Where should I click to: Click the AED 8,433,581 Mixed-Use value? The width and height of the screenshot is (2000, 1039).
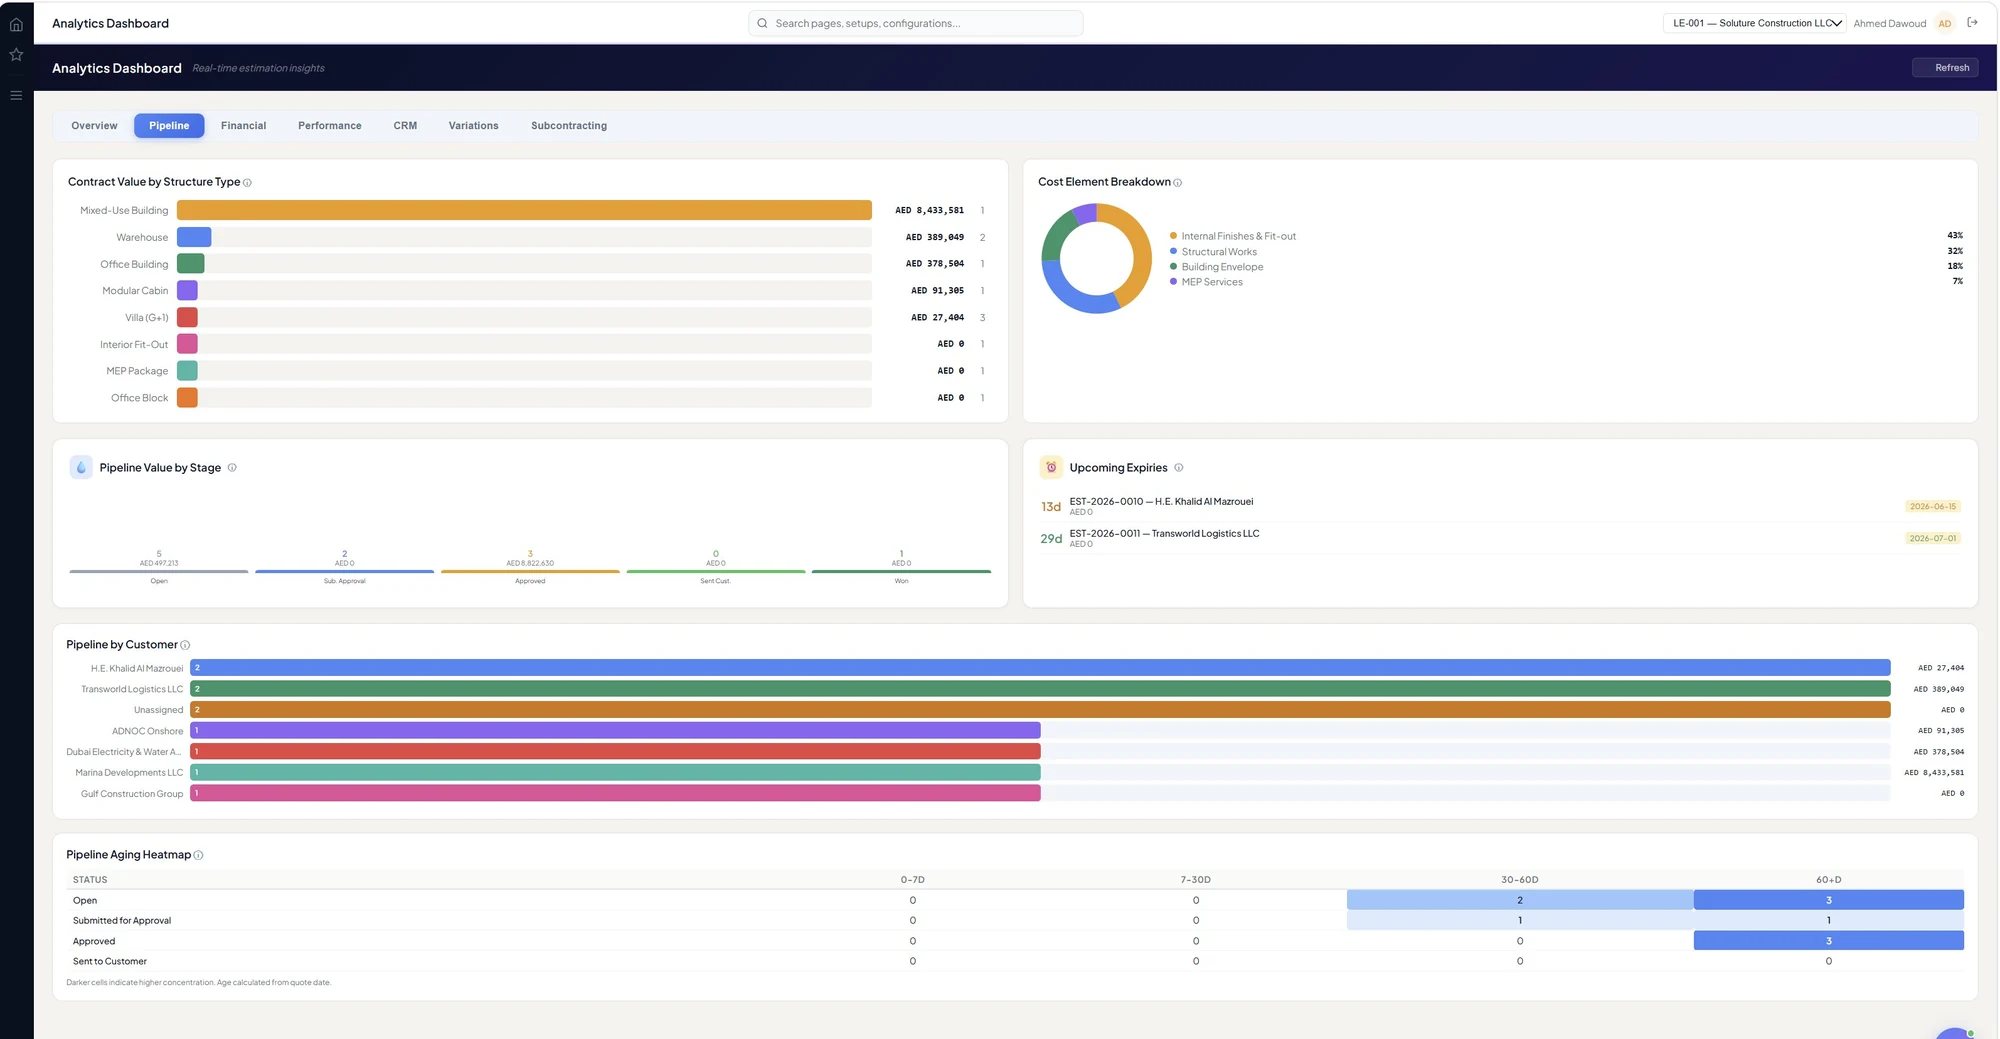pos(930,210)
